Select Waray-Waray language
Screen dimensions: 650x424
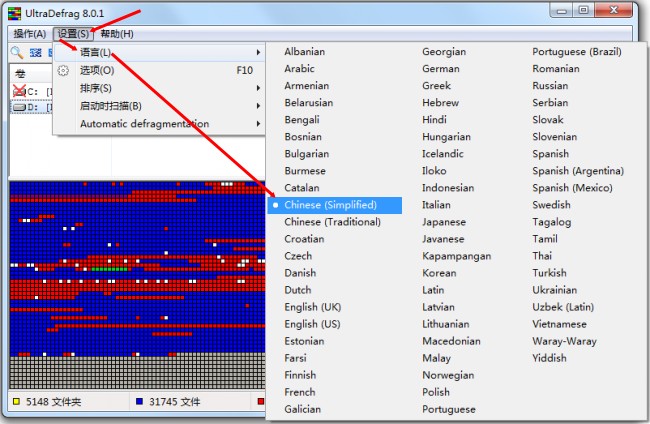[x=564, y=341]
